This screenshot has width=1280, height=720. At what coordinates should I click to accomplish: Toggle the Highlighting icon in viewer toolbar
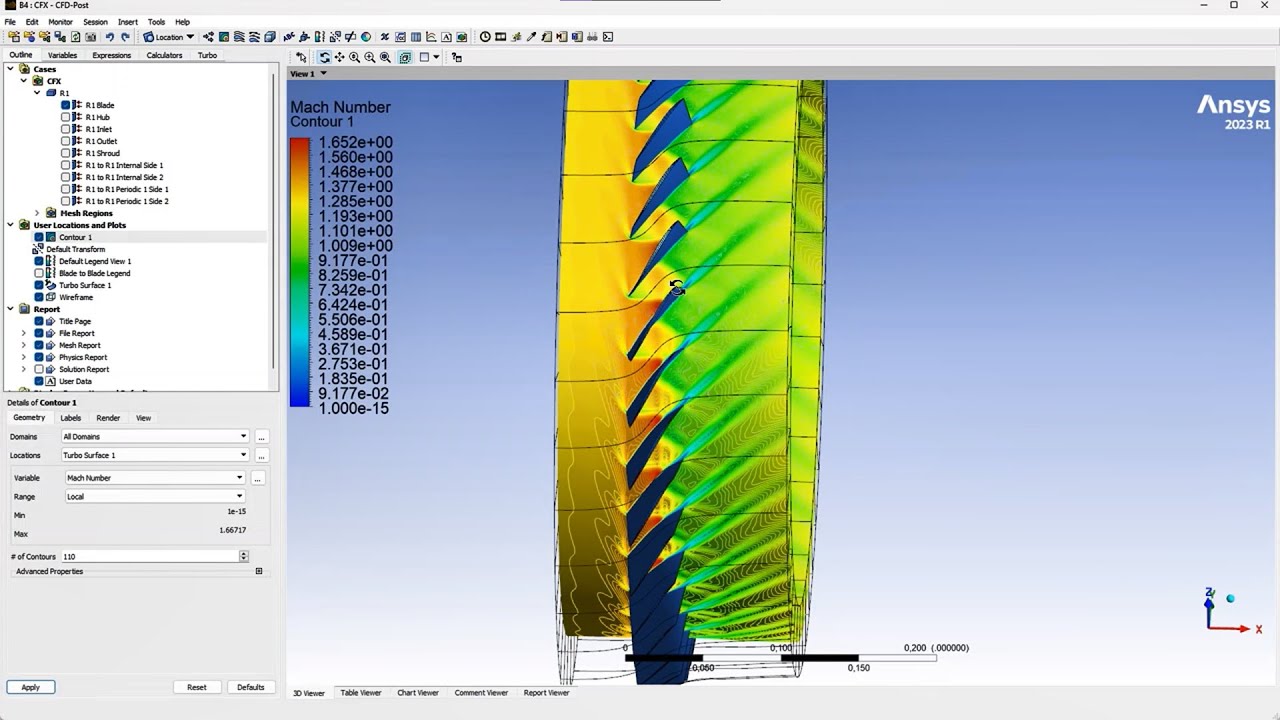click(405, 57)
